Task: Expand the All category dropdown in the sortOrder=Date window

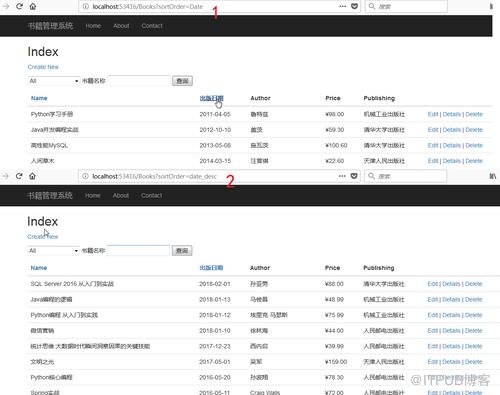Action: (53, 81)
